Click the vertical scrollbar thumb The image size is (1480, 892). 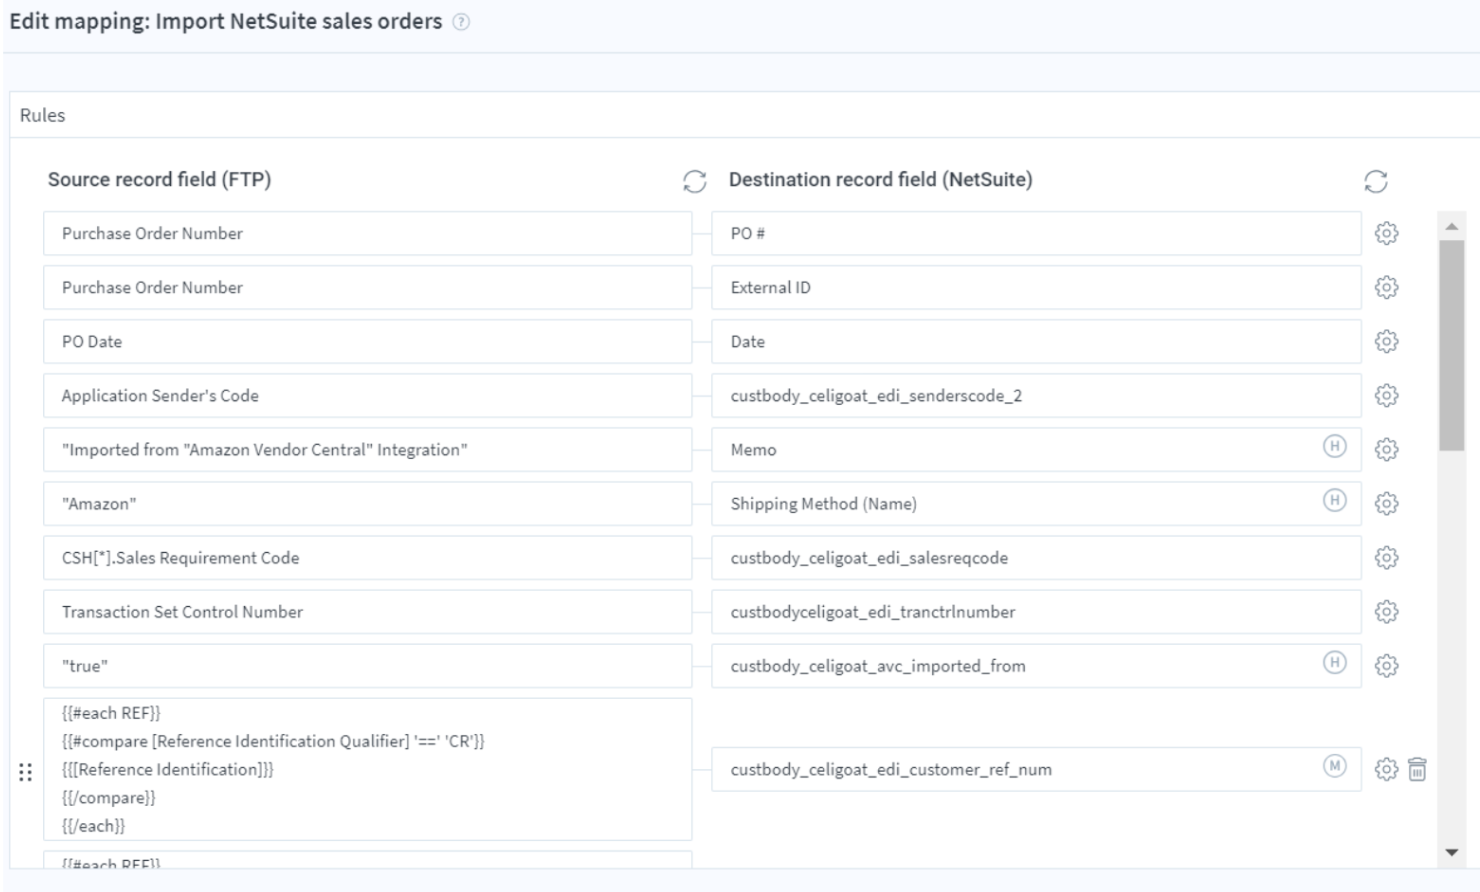point(1452,345)
